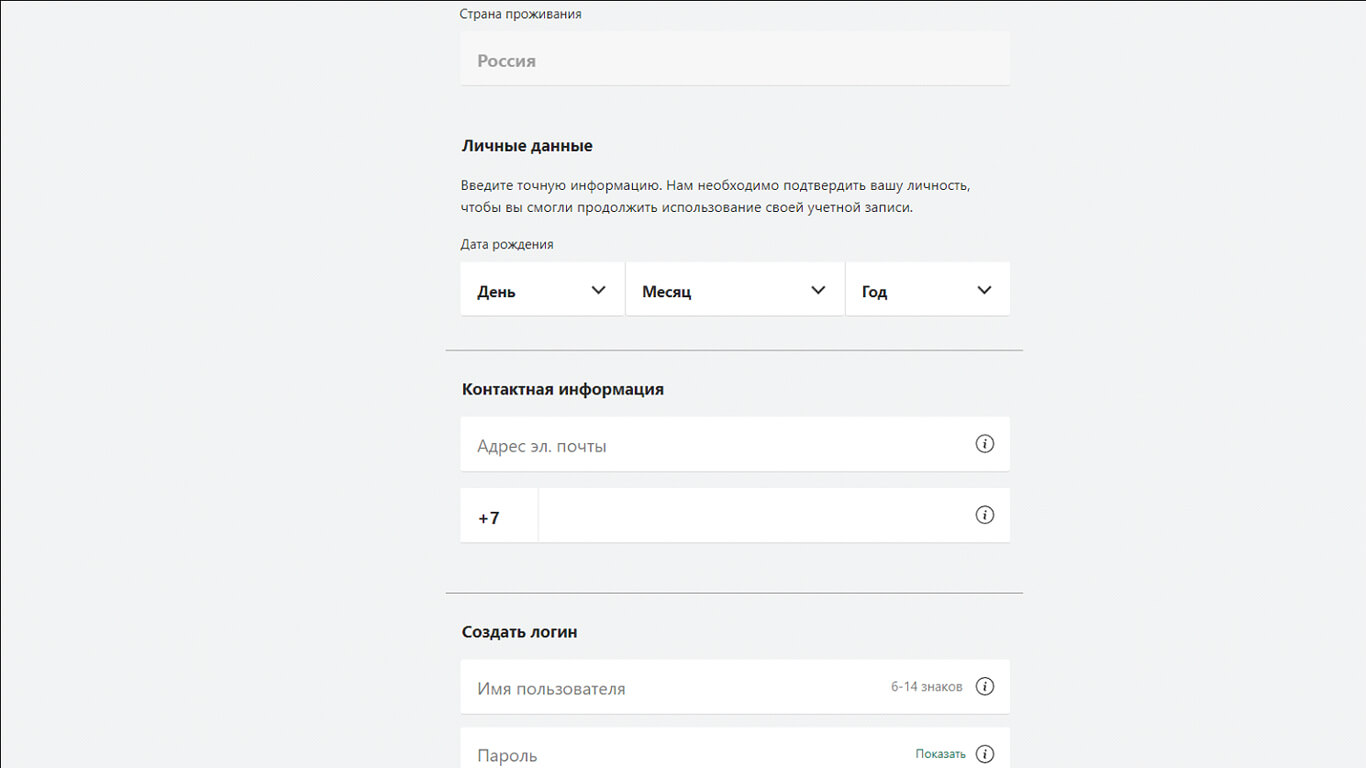Click the Дата рождения label
This screenshot has width=1366, height=768.
507,244
